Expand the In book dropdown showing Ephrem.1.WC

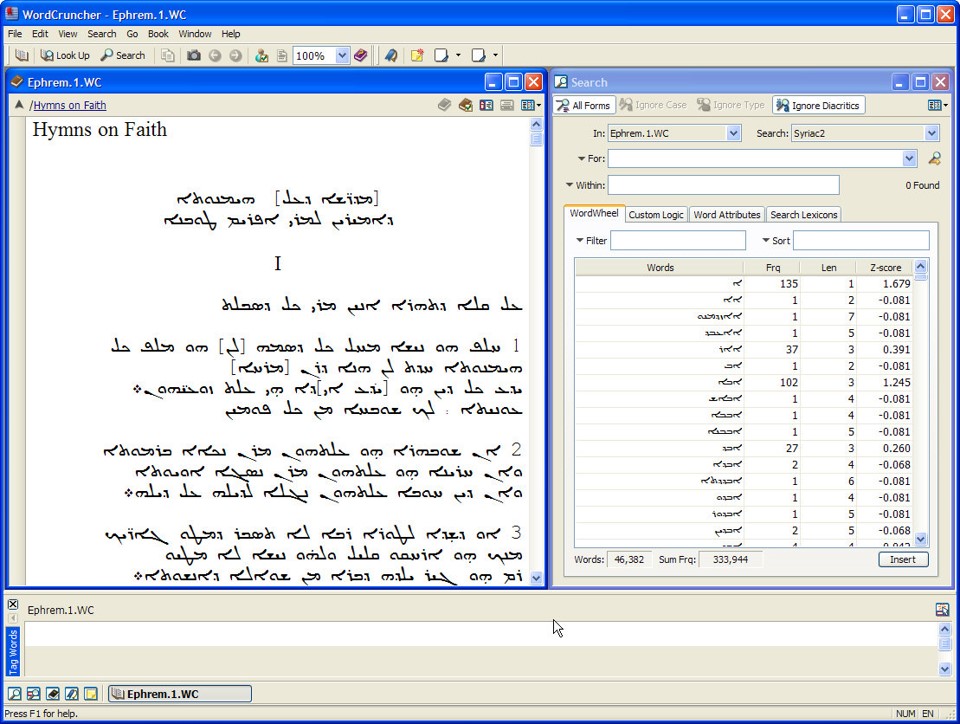tap(733, 133)
